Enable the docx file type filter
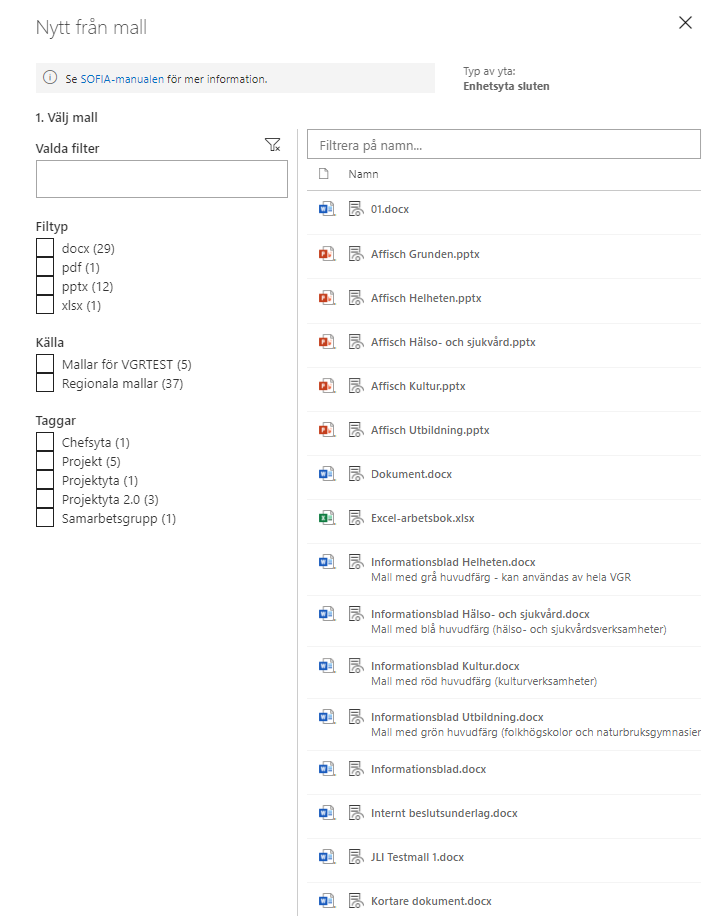Screen dimensions: 718x916 45,248
